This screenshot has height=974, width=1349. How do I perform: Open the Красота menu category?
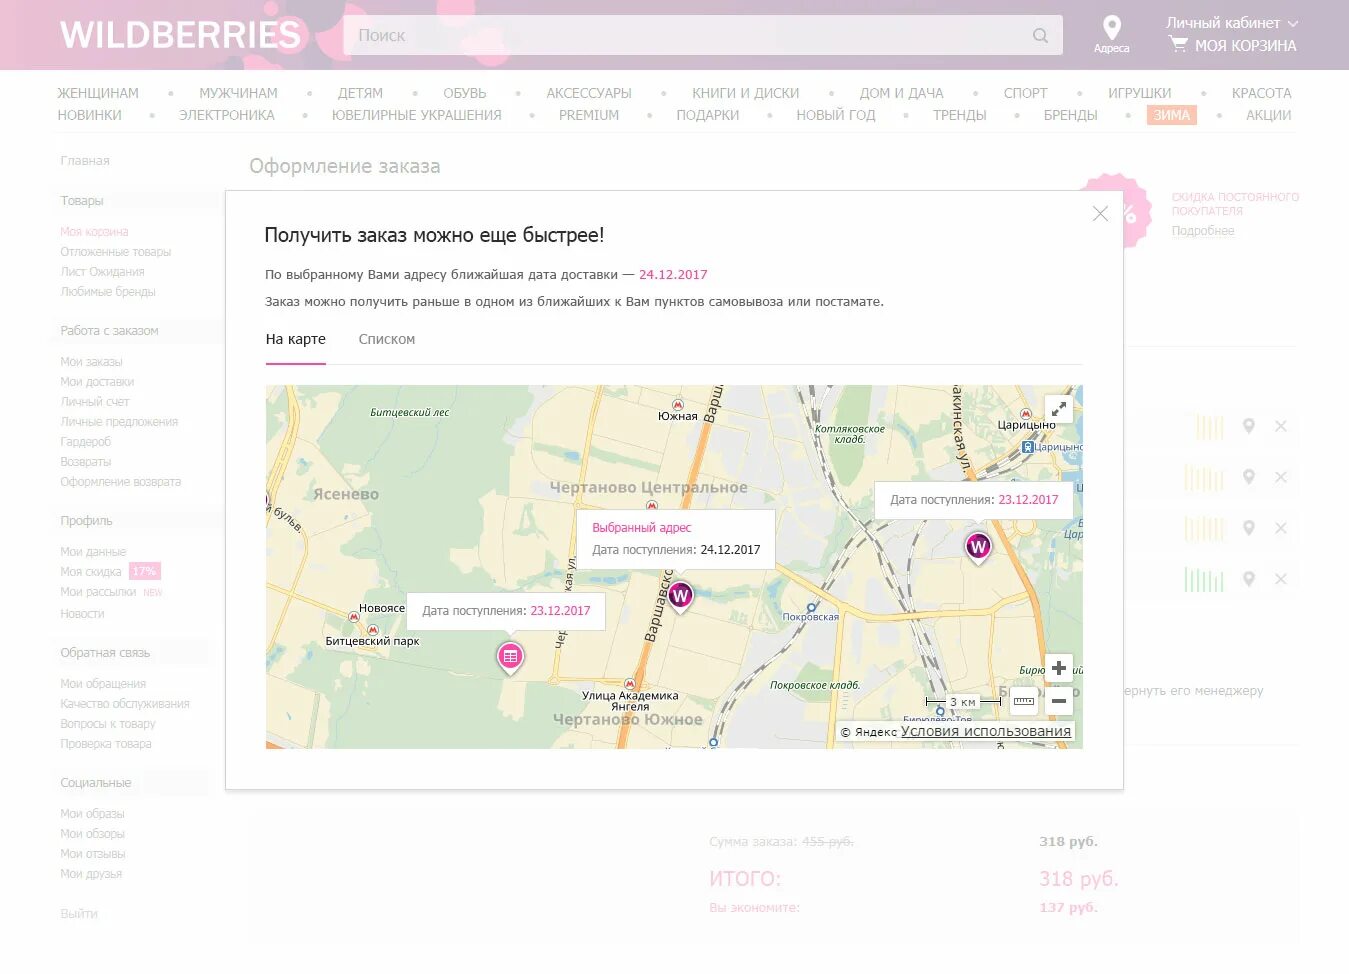click(x=1262, y=93)
